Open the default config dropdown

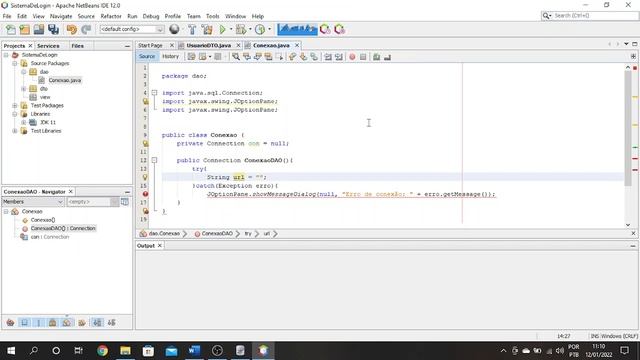point(132,29)
